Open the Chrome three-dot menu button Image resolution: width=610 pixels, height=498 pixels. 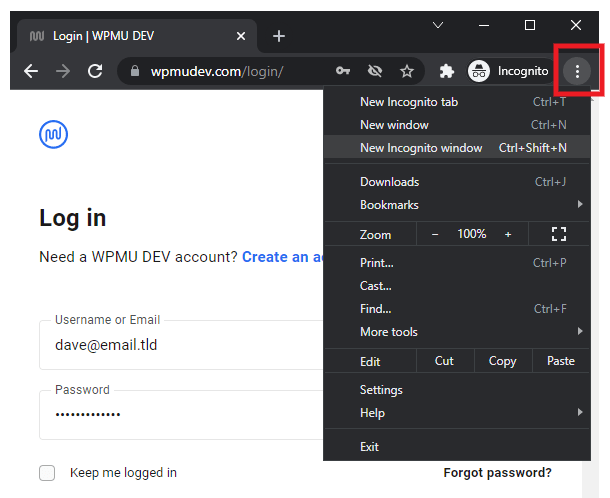click(x=577, y=71)
